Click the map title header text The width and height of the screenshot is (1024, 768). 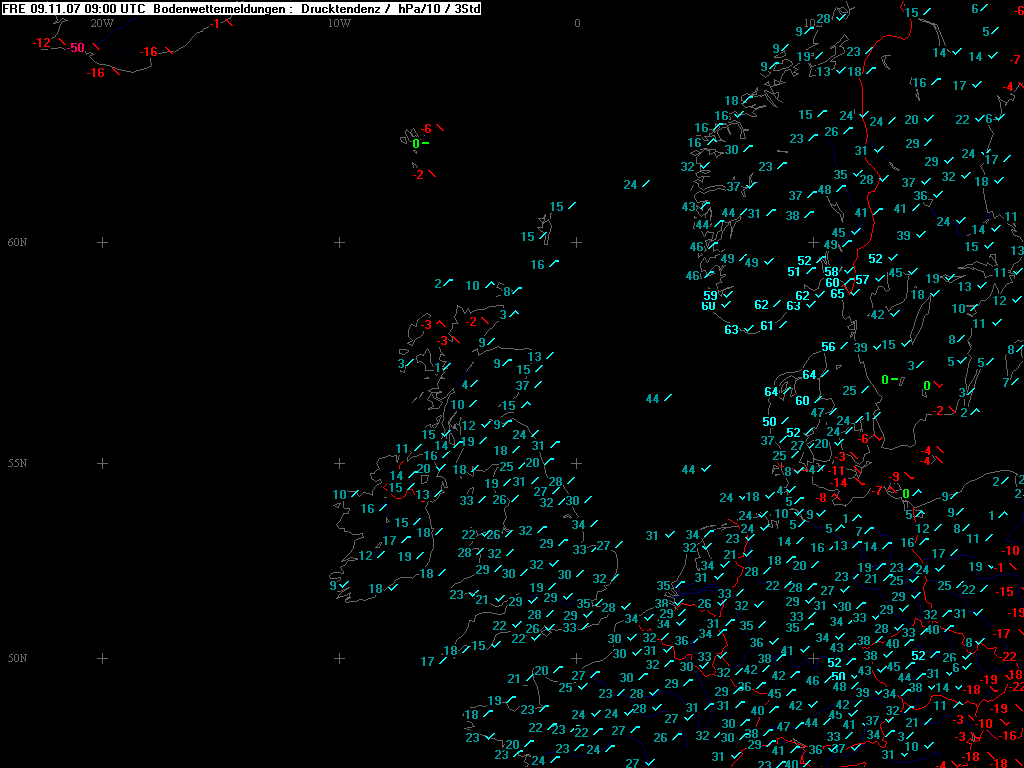click(x=240, y=8)
